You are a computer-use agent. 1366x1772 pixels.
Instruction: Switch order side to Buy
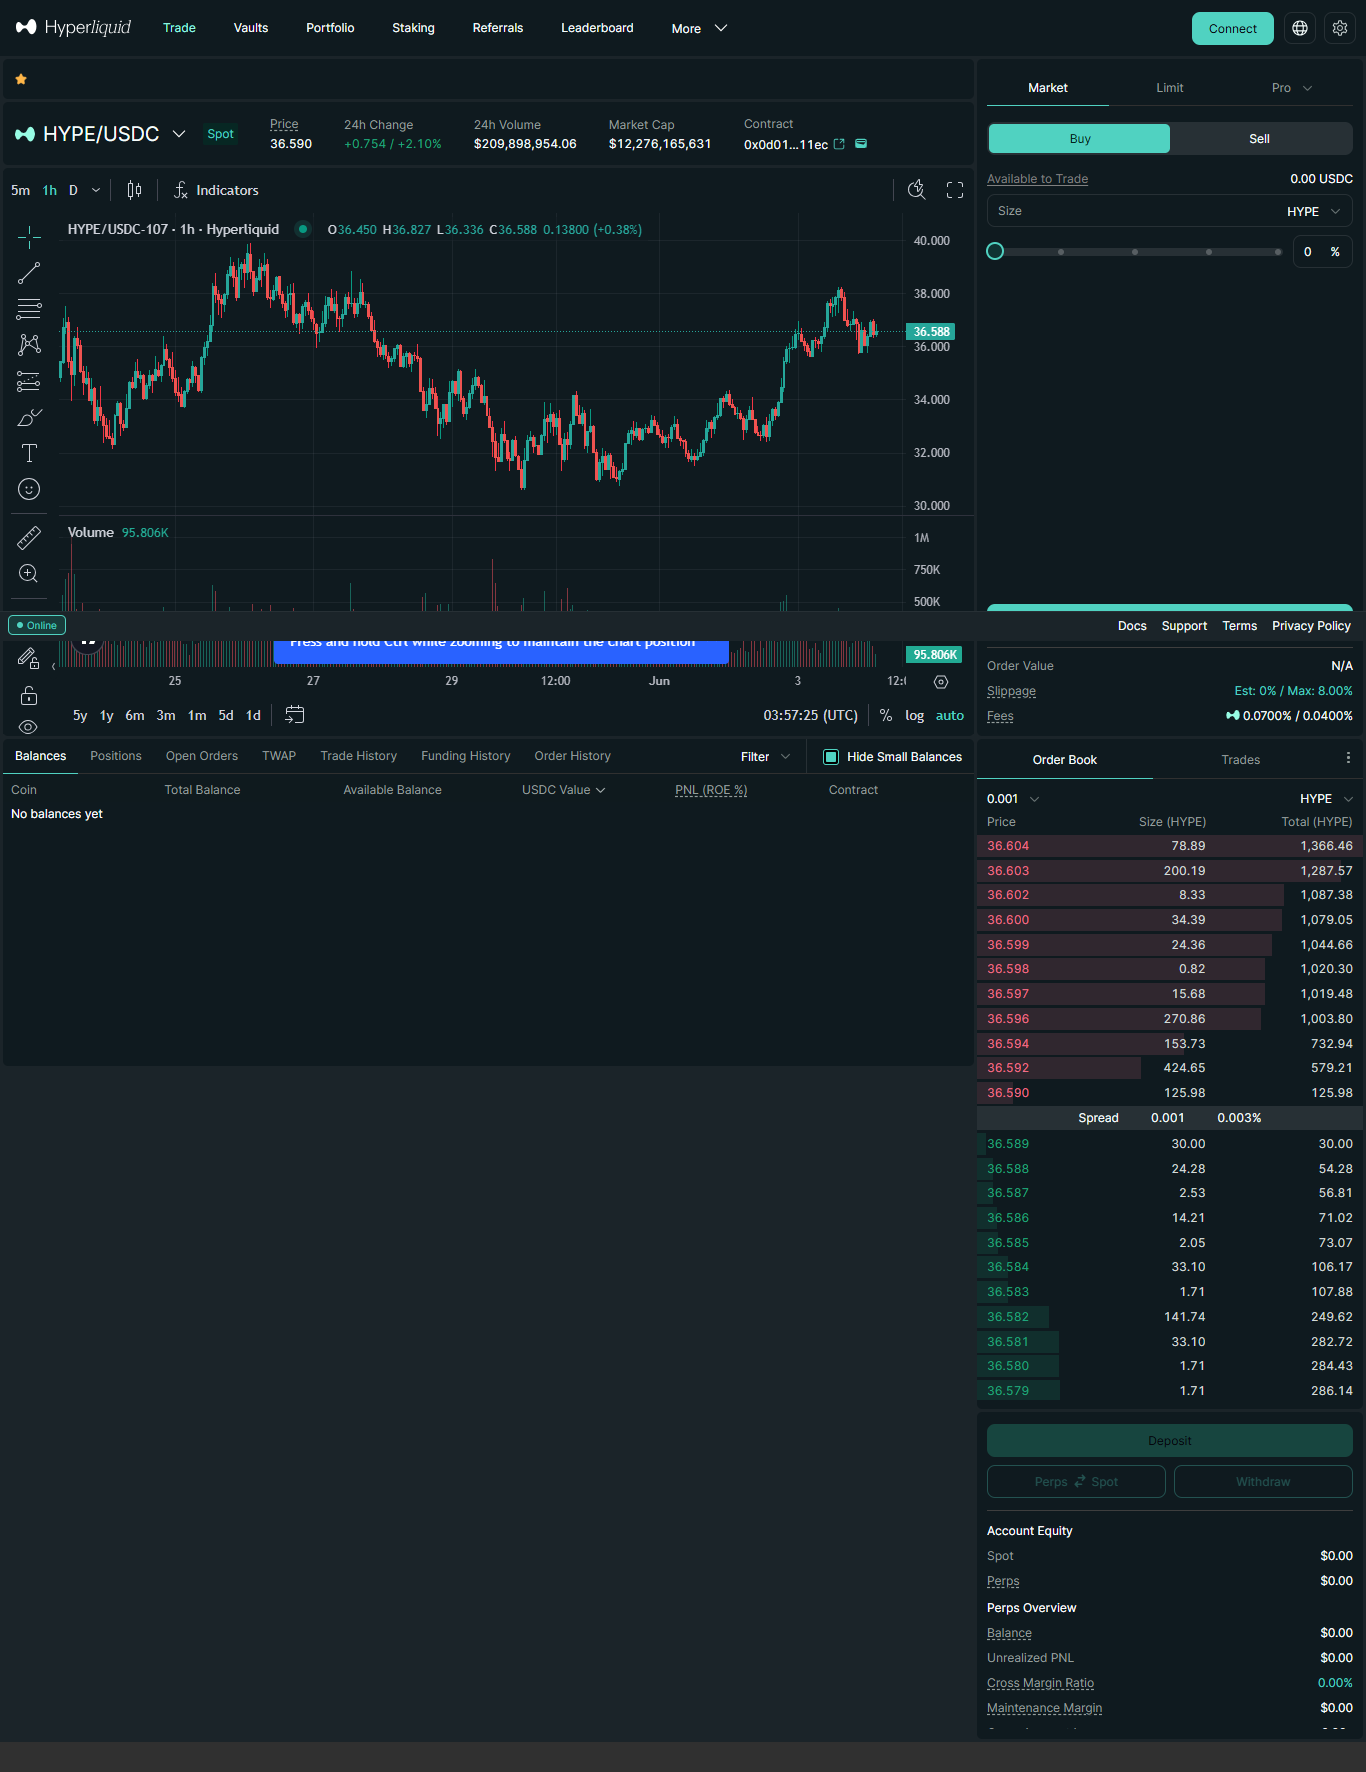pos(1080,139)
